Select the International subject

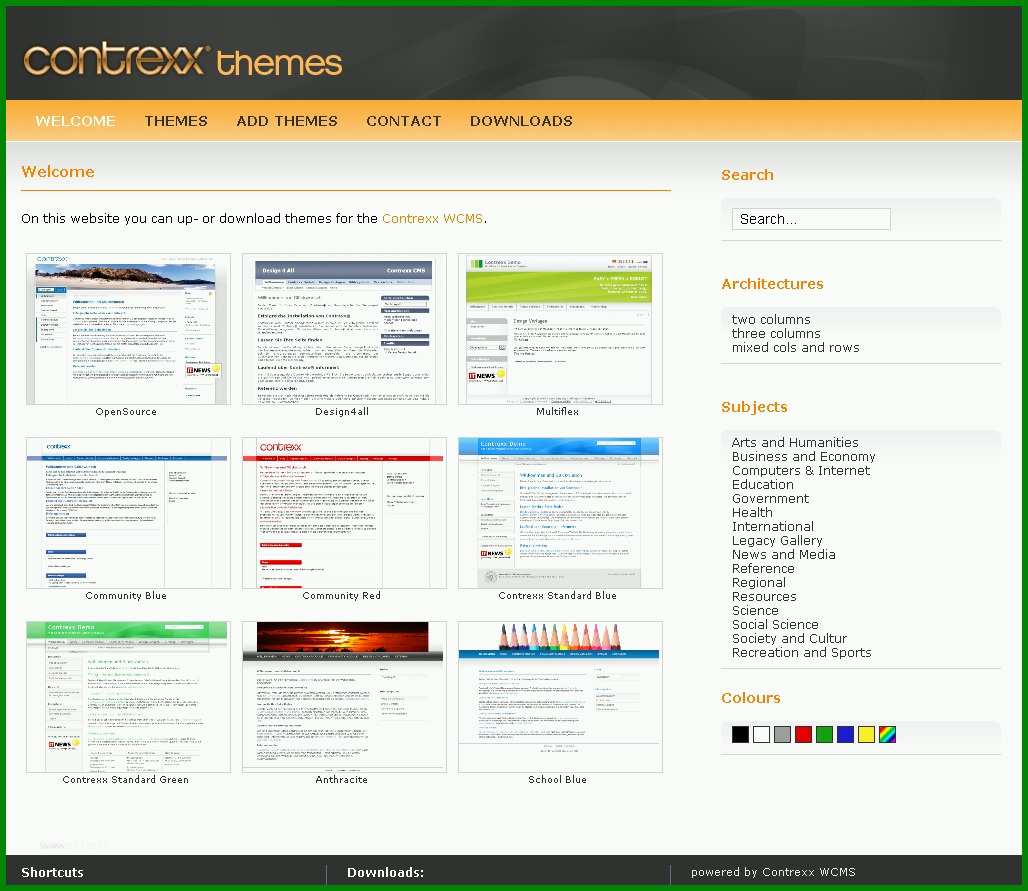[x=773, y=526]
